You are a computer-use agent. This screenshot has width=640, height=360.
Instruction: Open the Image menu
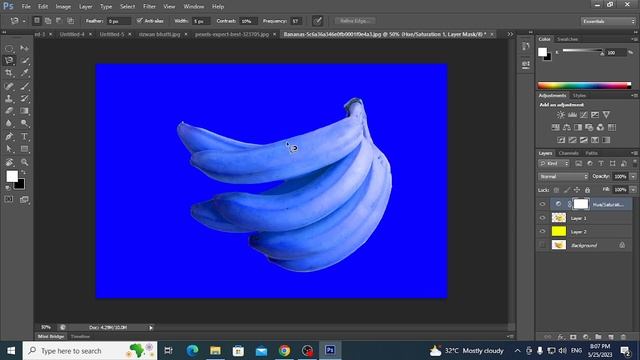[x=63, y=7]
